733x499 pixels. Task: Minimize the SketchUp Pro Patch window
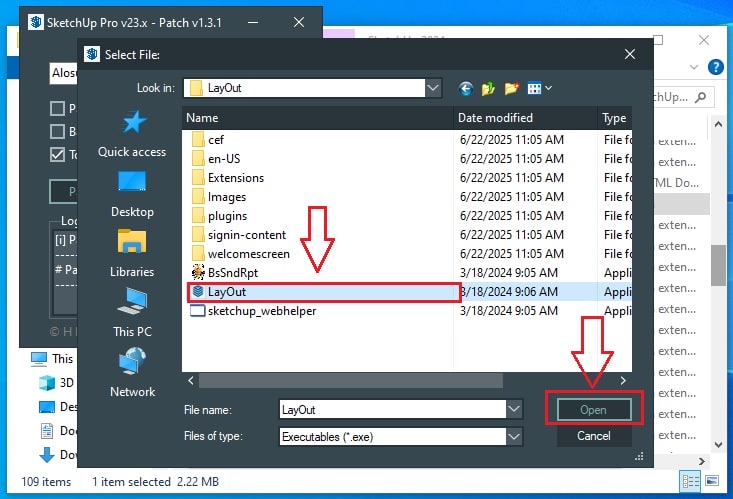253,22
